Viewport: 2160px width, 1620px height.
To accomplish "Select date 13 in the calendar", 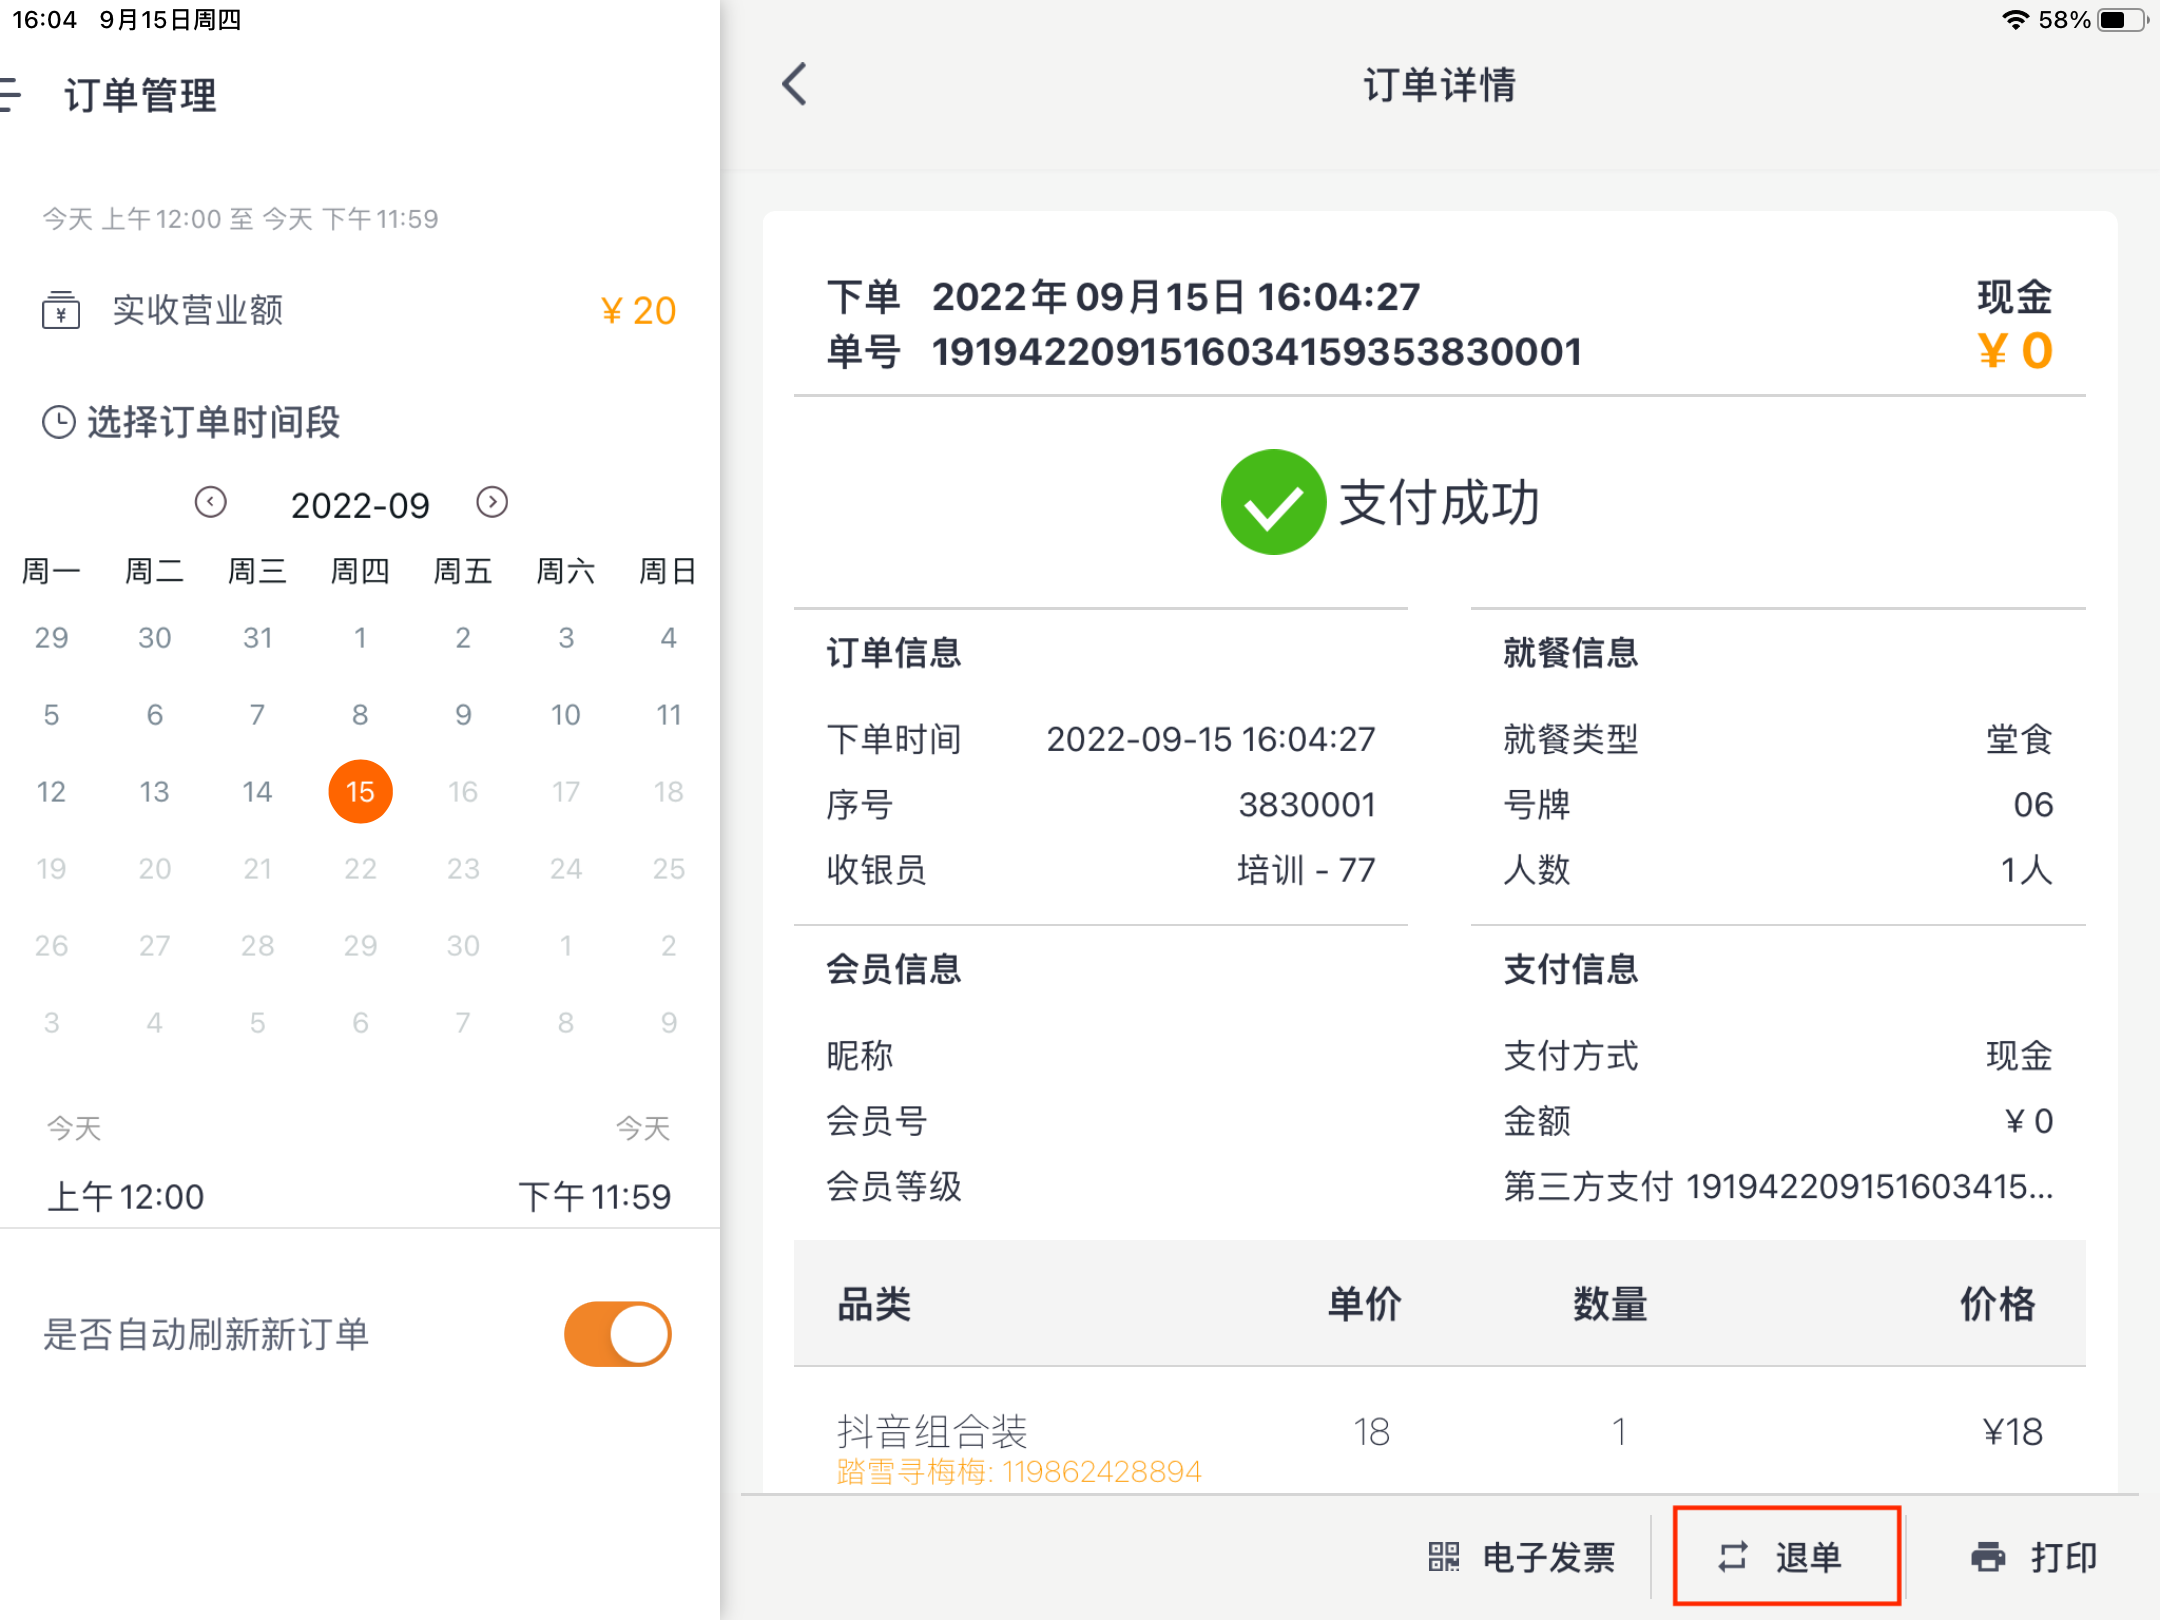I will point(154,792).
